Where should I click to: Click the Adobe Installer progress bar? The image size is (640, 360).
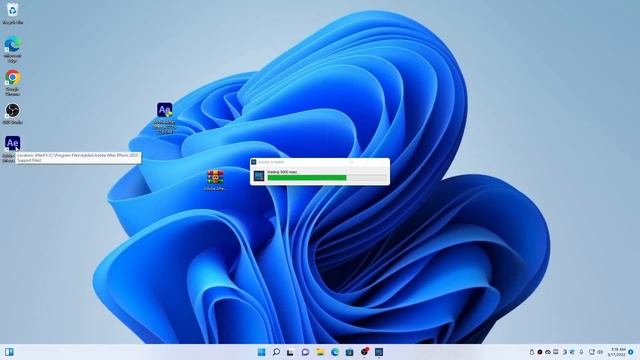point(327,177)
